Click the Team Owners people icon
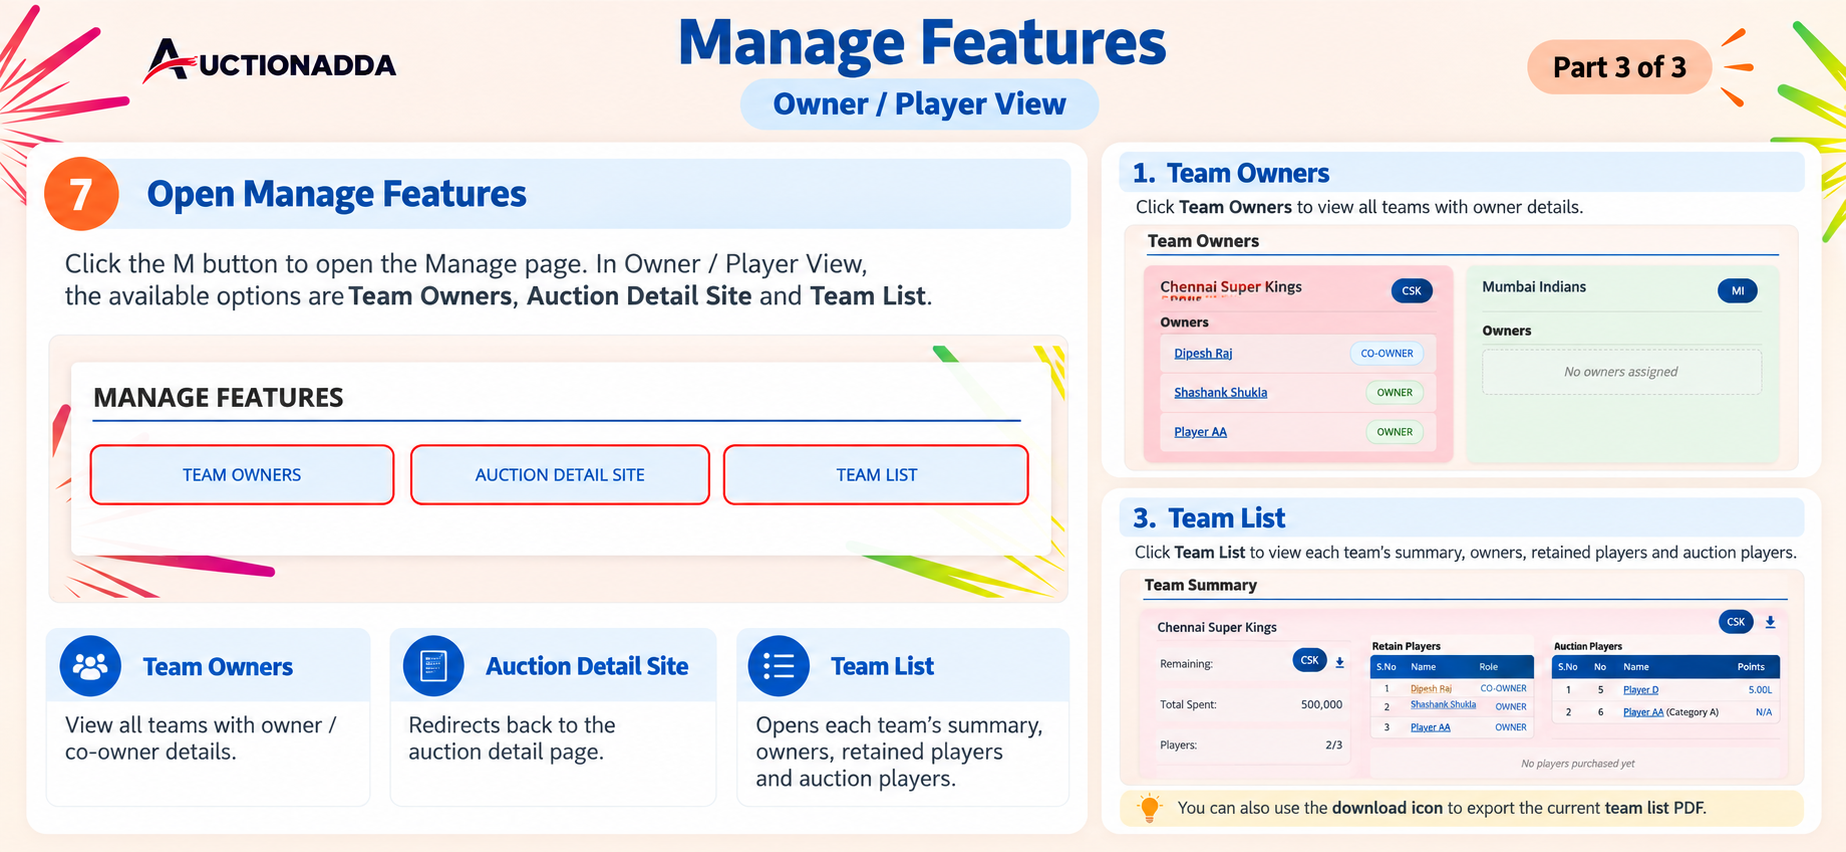The width and height of the screenshot is (1846, 852). click(90, 666)
